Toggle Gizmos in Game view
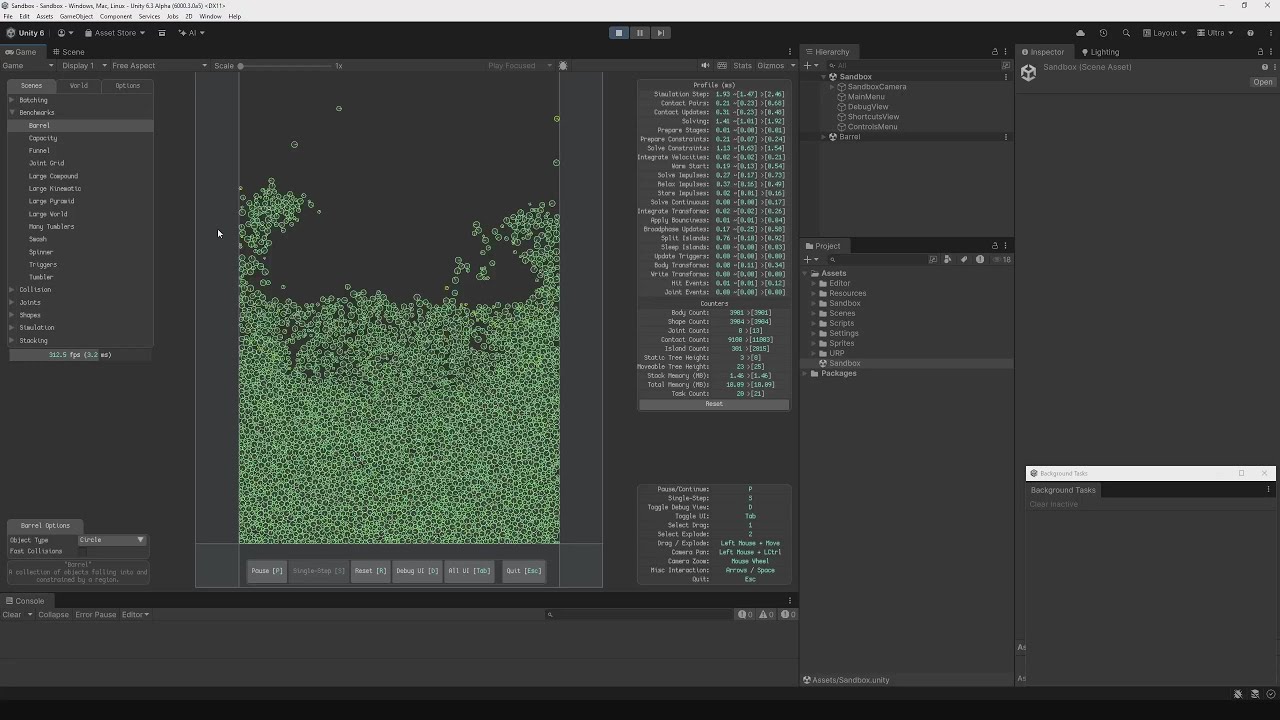The image size is (1280, 720). tap(771, 66)
